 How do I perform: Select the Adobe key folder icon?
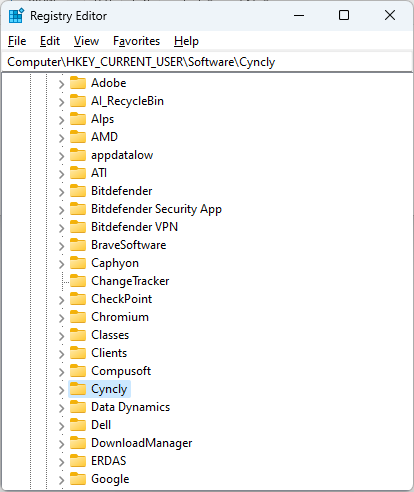pos(78,83)
